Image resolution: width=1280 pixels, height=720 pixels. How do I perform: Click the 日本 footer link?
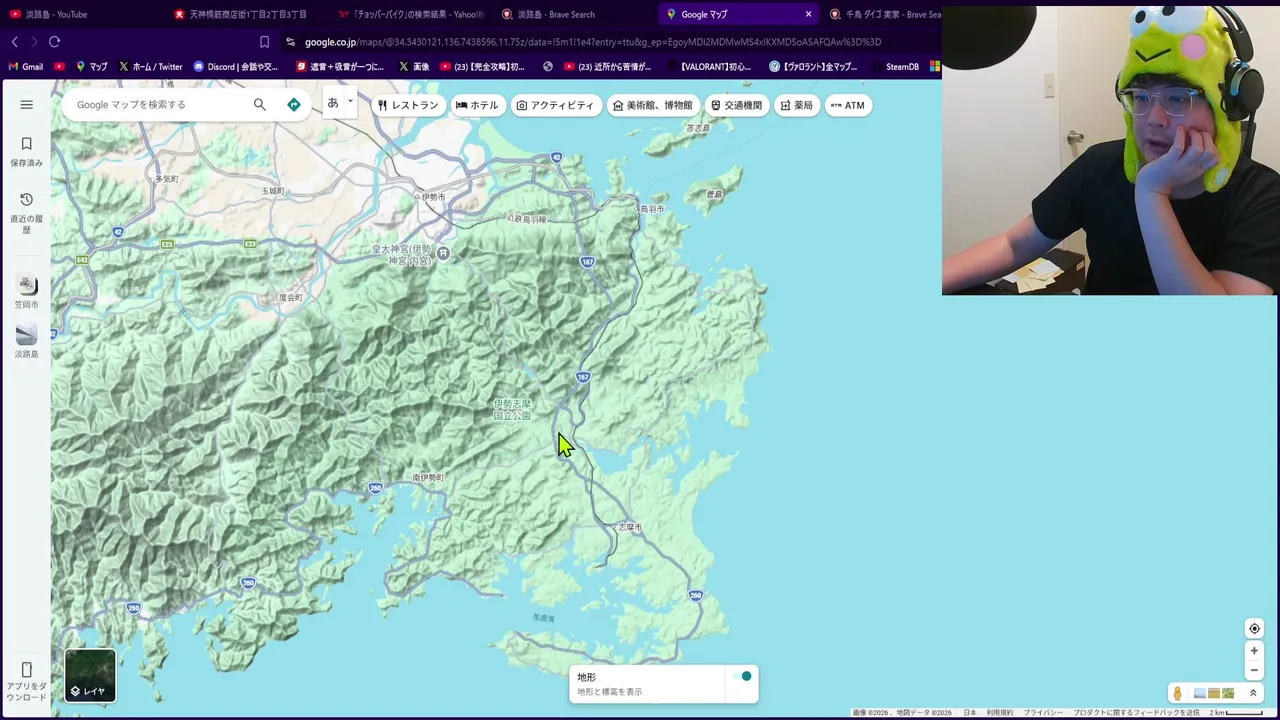969,713
